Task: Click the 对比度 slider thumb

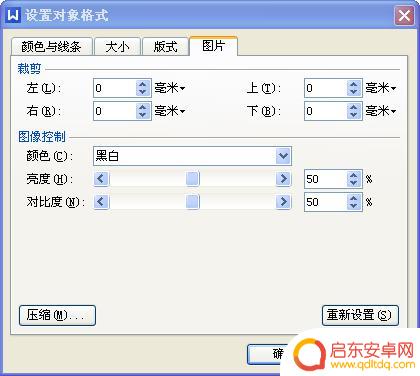Action: (192, 202)
